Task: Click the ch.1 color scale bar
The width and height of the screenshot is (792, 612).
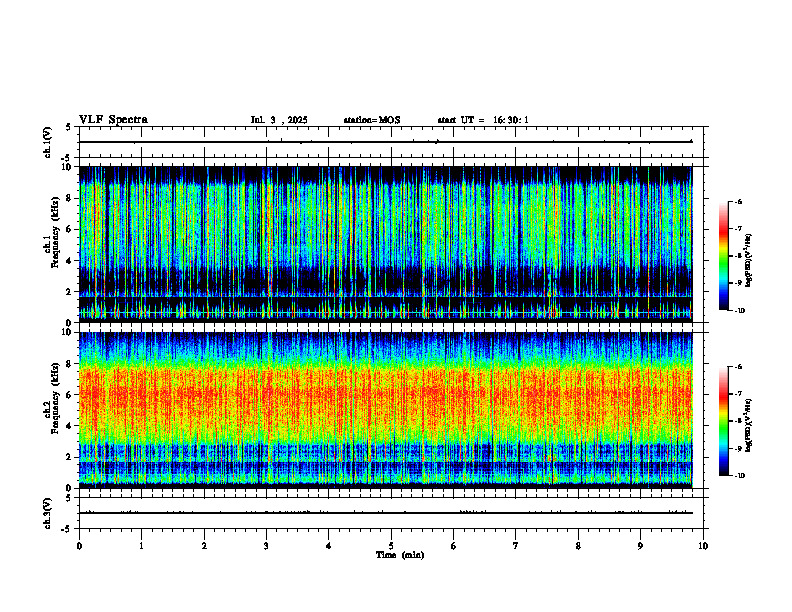Action: pyautogui.click(x=723, y=256)
